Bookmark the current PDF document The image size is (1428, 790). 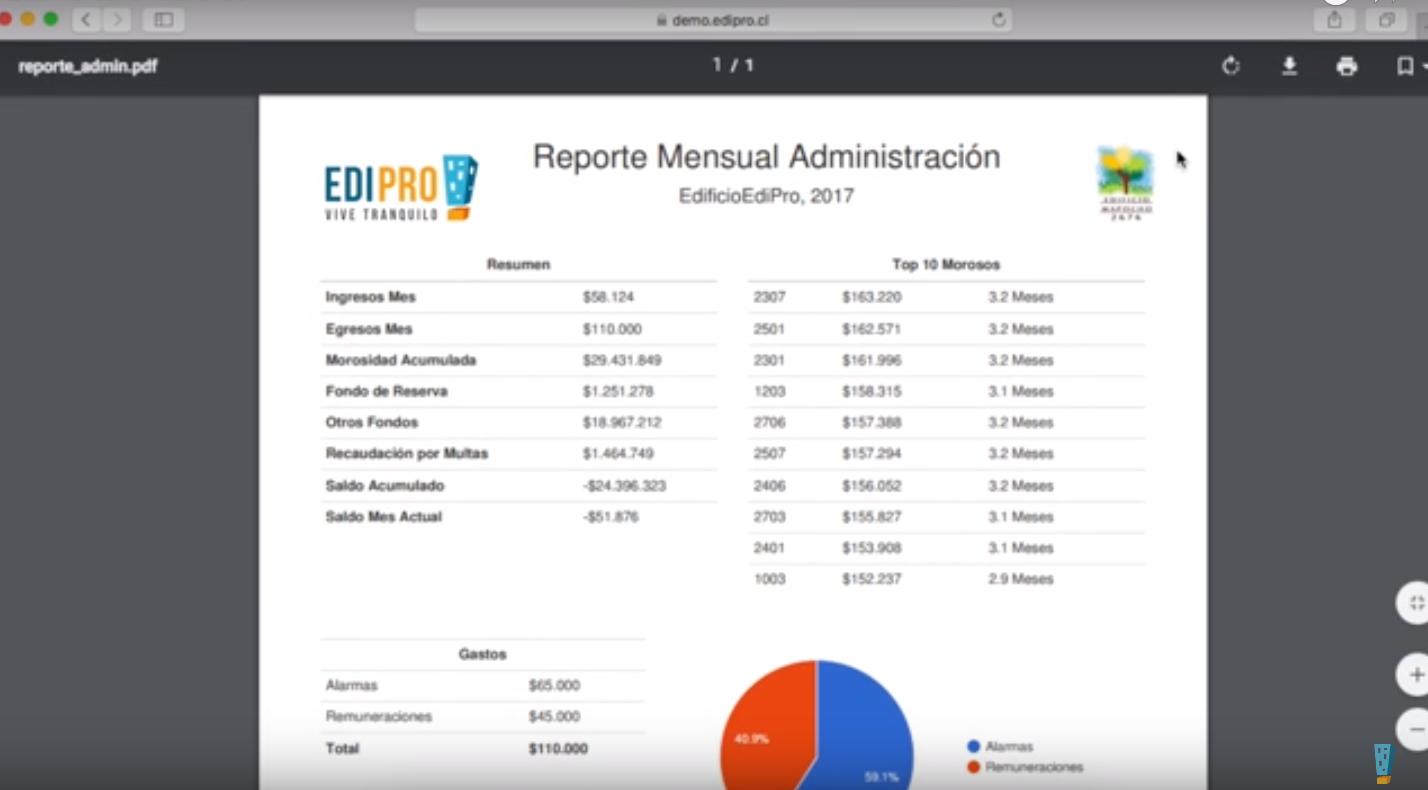(x=1405, y=66)
